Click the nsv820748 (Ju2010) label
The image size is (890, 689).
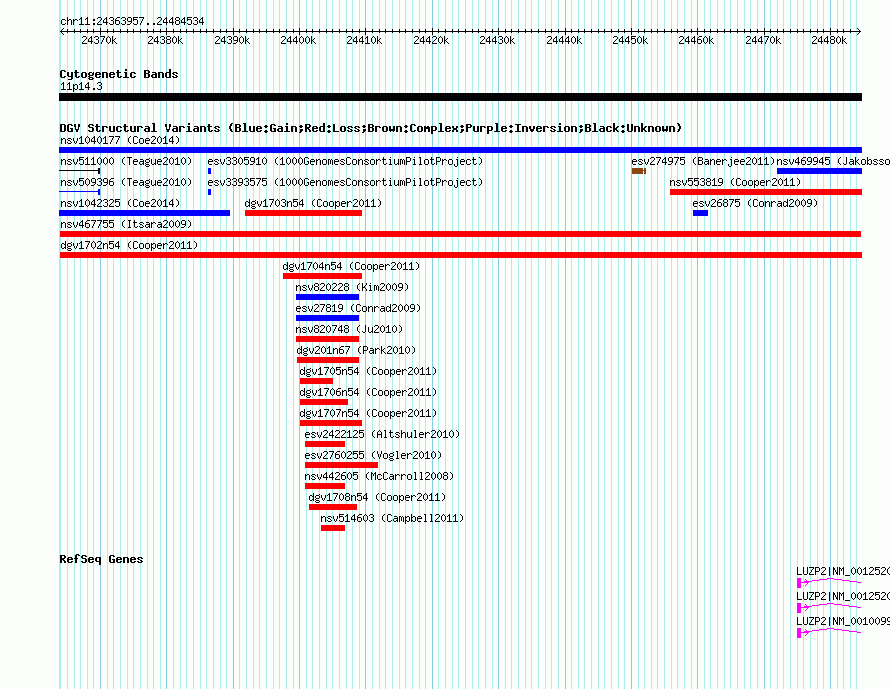coord(349,329)
